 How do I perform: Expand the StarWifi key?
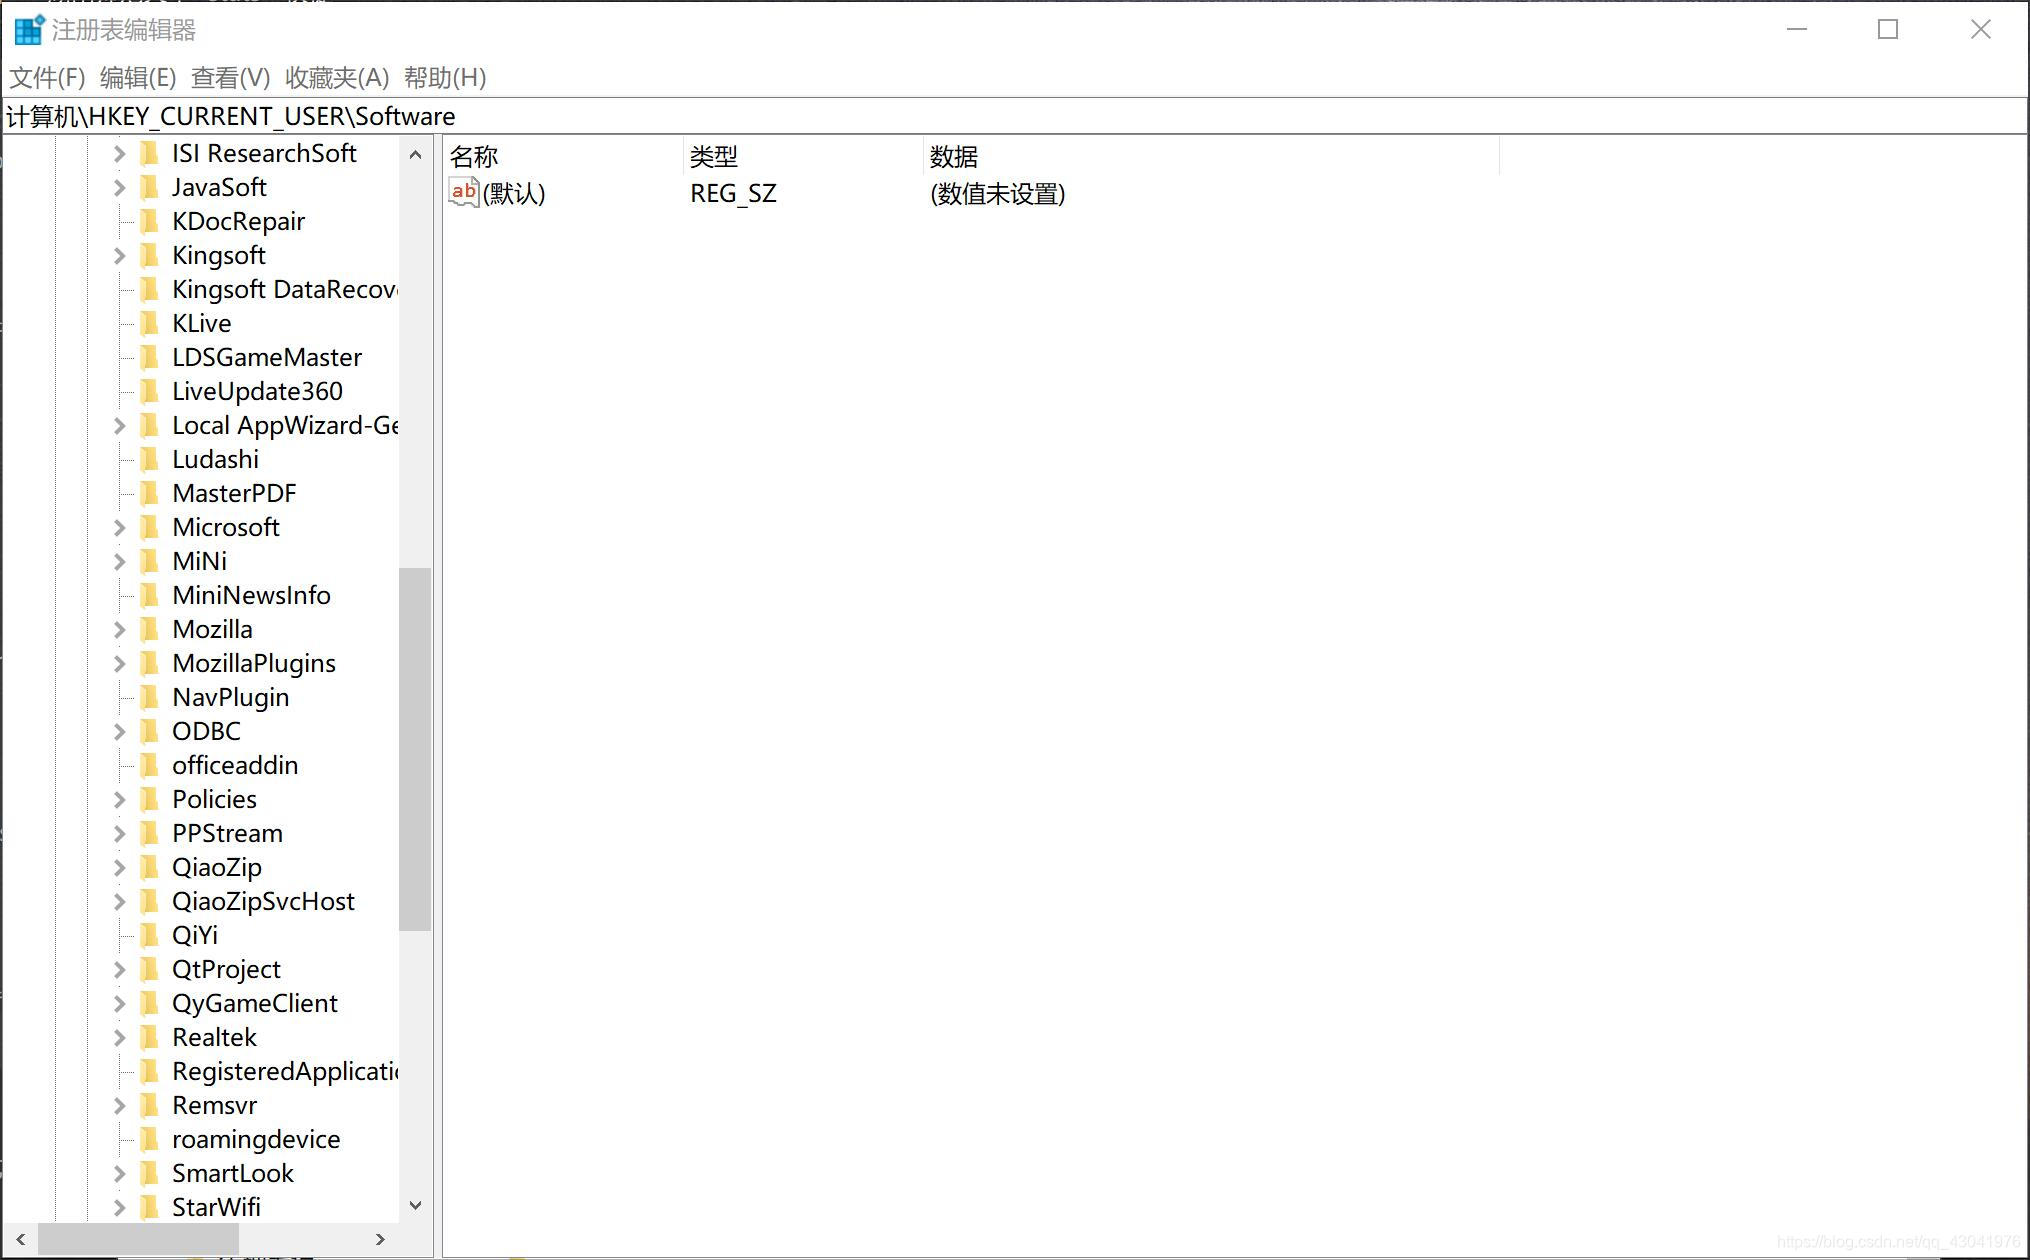click(119, 1208)
